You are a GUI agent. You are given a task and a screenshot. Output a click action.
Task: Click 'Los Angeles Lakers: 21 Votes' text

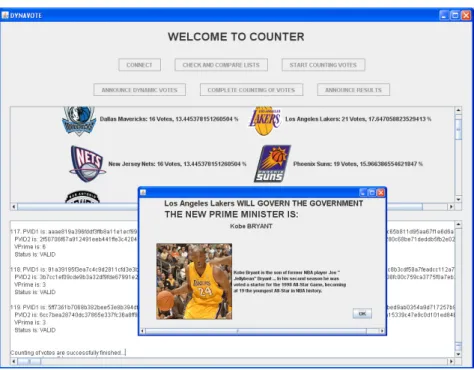(x=325, y=119)
